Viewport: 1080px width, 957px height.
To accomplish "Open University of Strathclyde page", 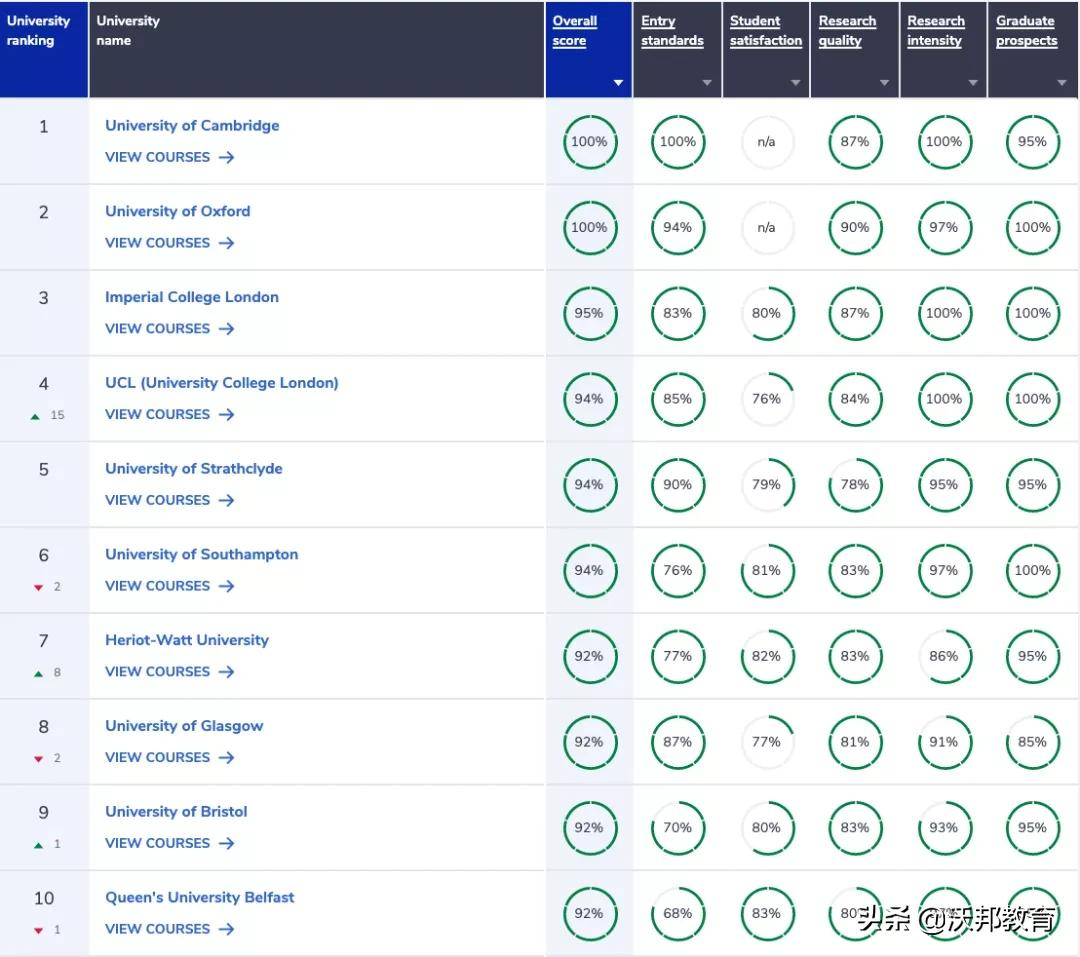I will point(194,469).
